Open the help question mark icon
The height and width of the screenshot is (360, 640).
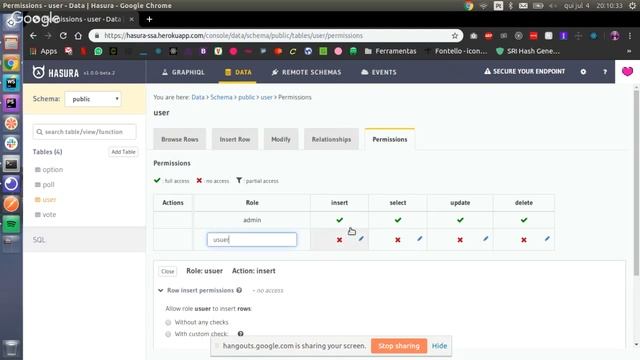[x=605, y=72]
